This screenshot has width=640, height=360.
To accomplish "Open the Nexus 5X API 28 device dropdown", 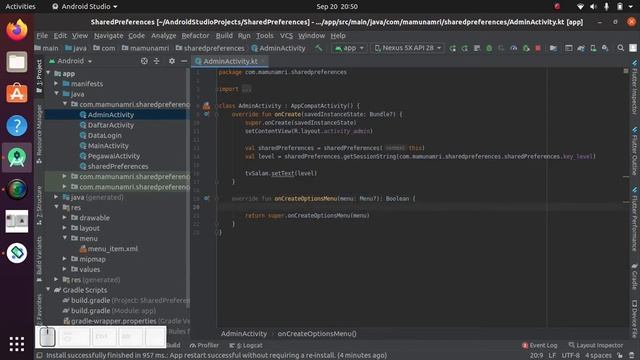I will point(408,48).
